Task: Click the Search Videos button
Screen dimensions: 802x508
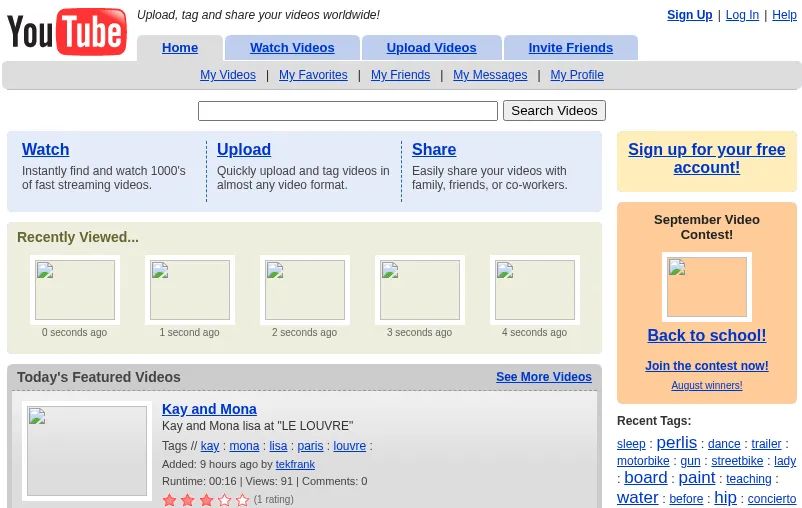Action: 554,111
